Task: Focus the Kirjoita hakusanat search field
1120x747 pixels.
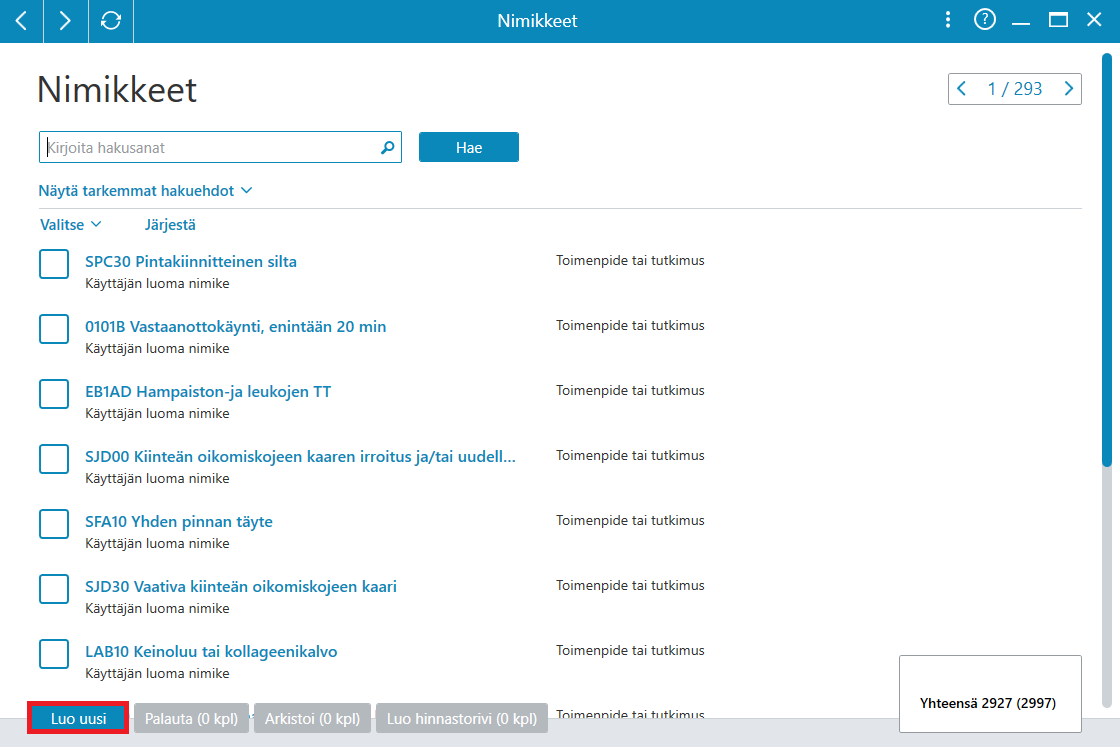Action: coord(220,147)
